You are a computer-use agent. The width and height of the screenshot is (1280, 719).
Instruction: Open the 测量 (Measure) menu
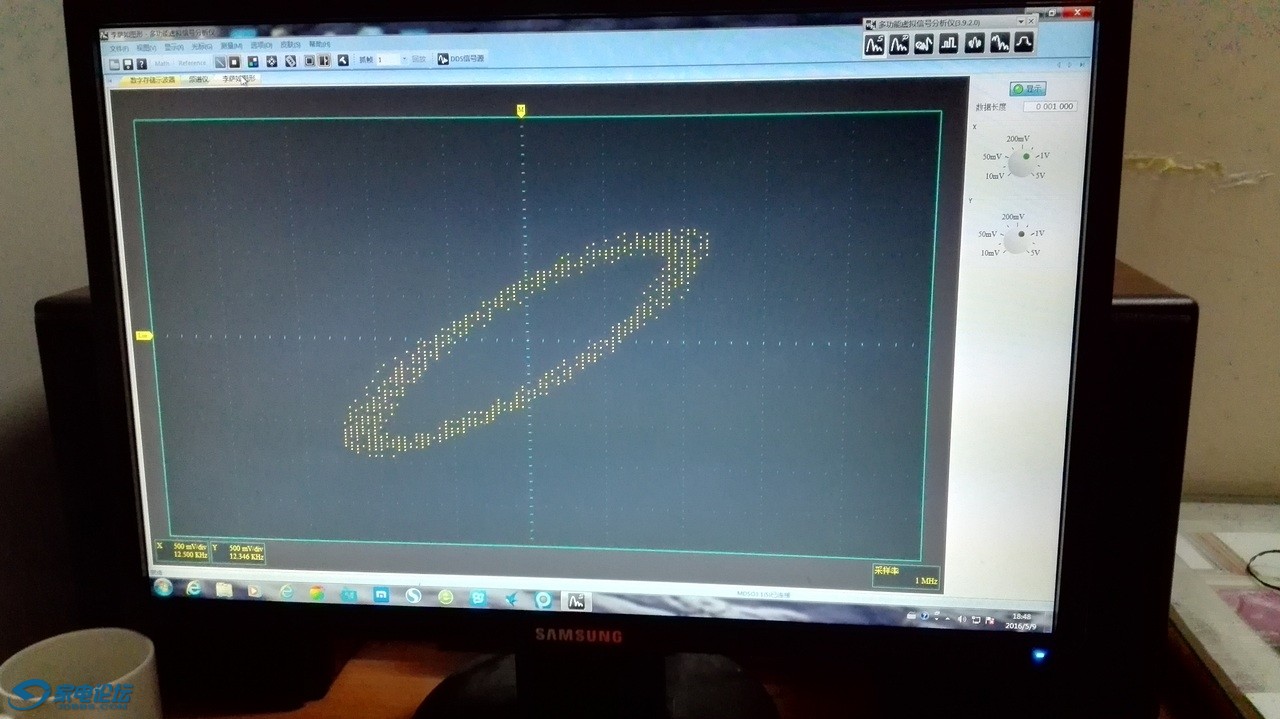click(x=231, y=46)
